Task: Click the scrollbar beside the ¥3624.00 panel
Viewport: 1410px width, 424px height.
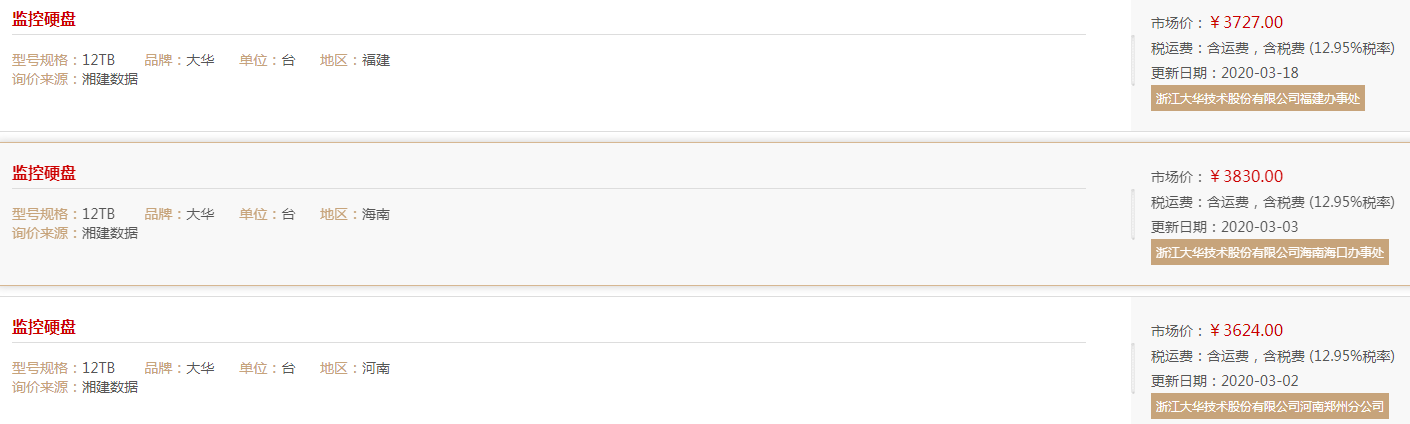Action: (1133, 368)
